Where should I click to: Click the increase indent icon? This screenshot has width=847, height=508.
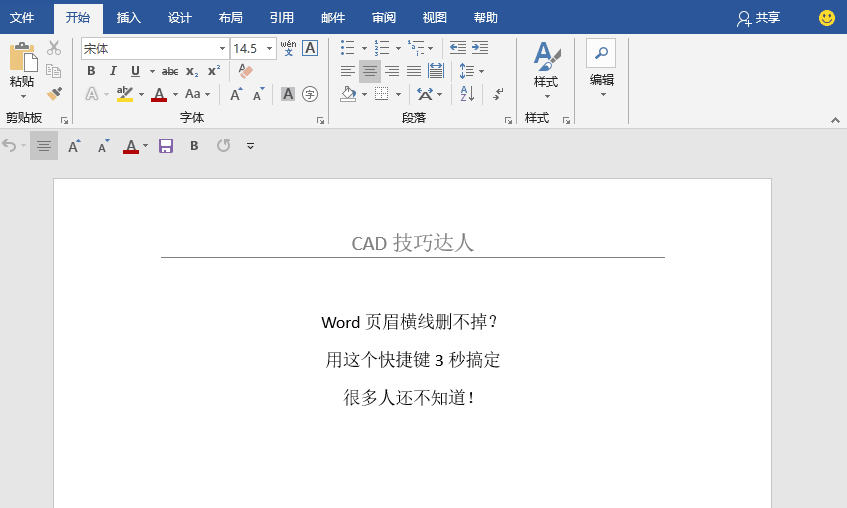point(480,48)
